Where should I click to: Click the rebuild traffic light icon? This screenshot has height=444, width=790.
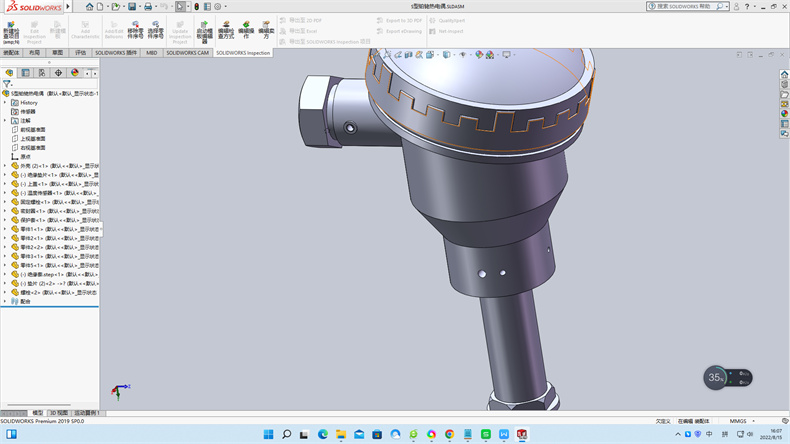pos(196,6)
